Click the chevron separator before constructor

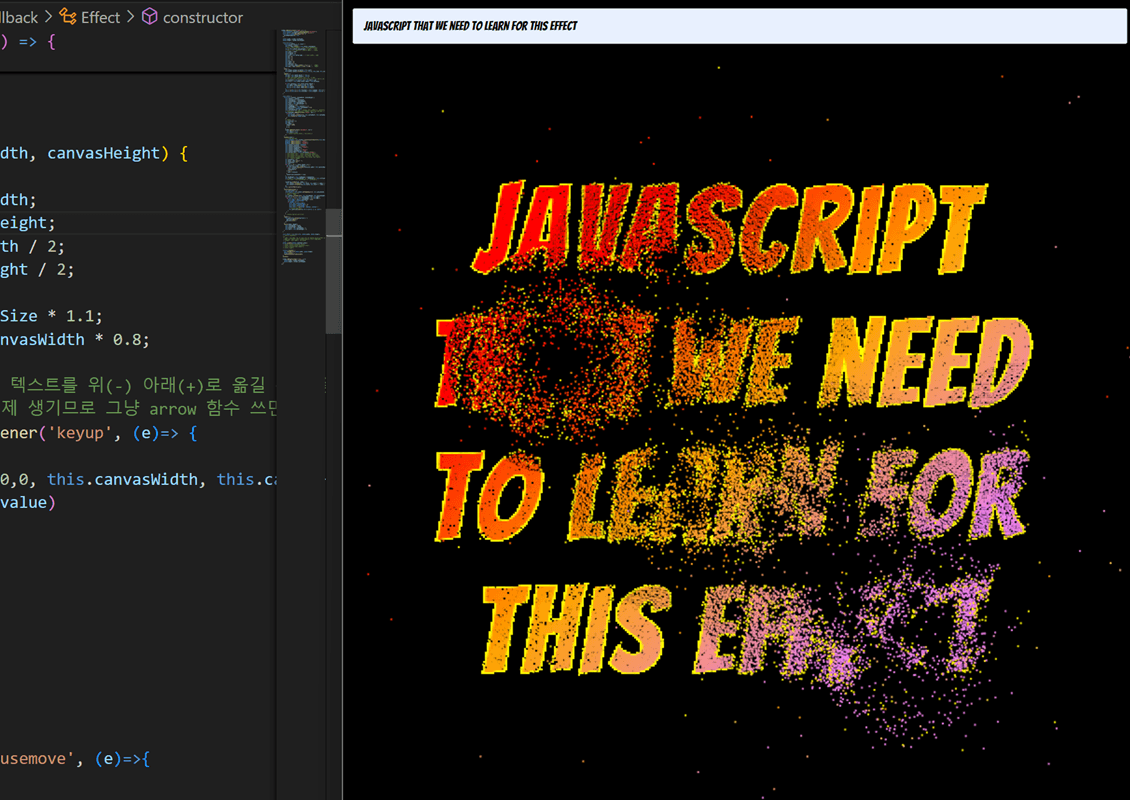[129, 17]
